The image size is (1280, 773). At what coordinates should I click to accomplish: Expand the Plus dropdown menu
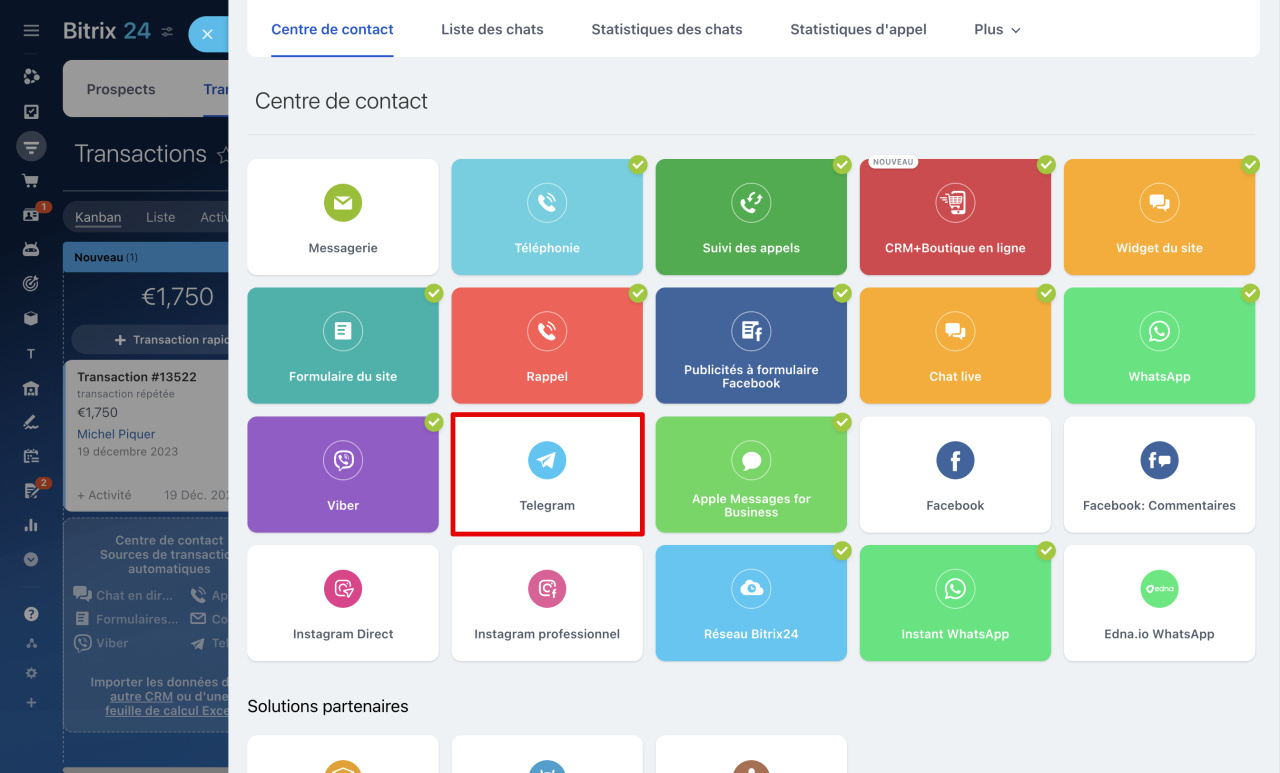[x=997, y=30]
